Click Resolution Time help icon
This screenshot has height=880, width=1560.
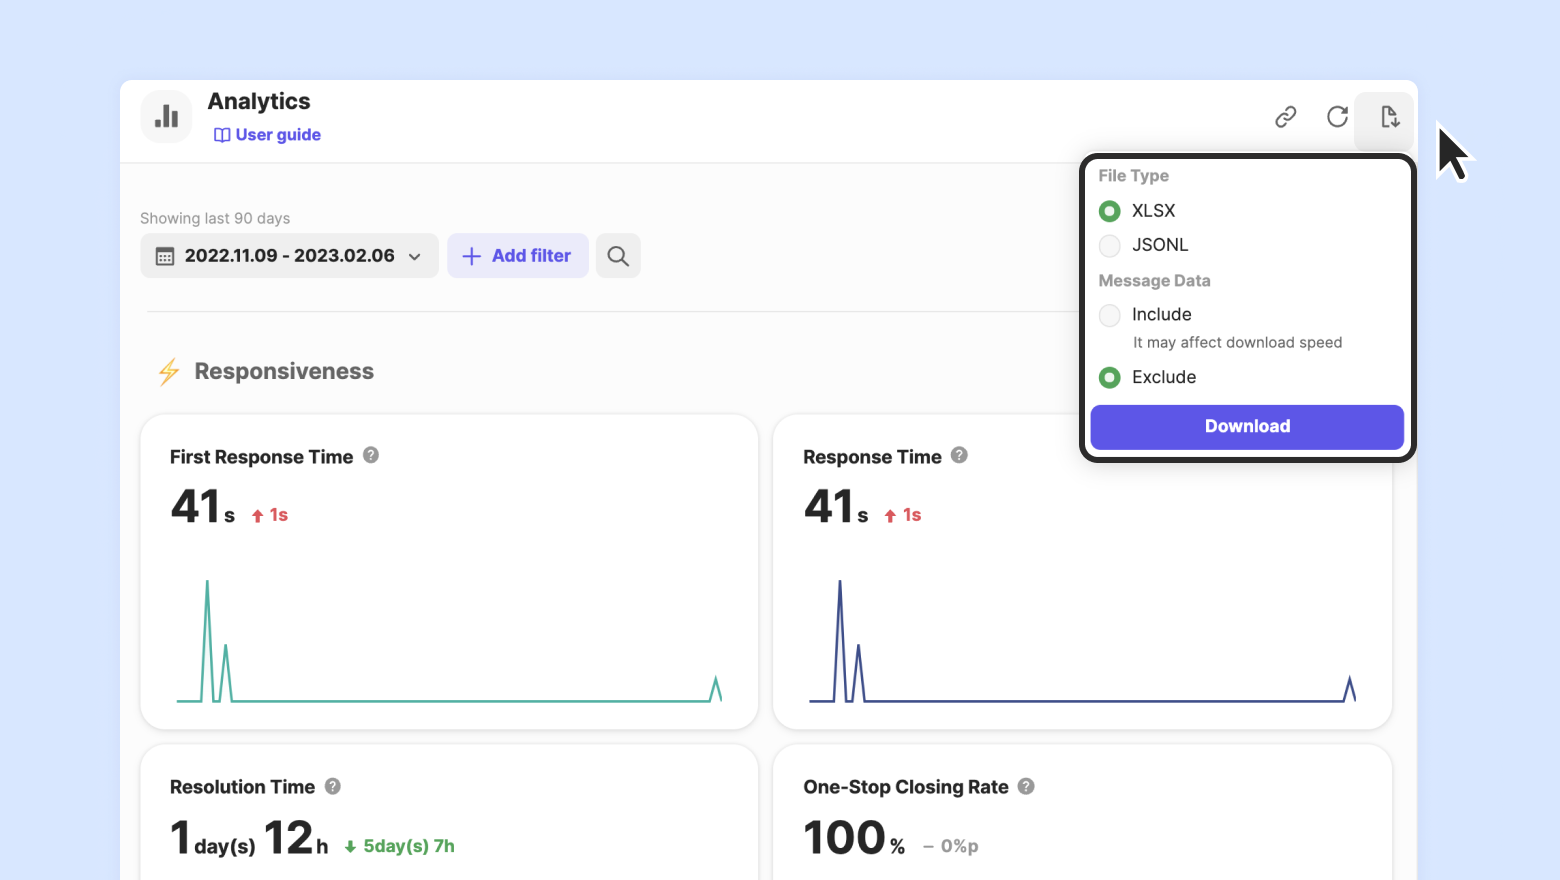click(333, 786)
